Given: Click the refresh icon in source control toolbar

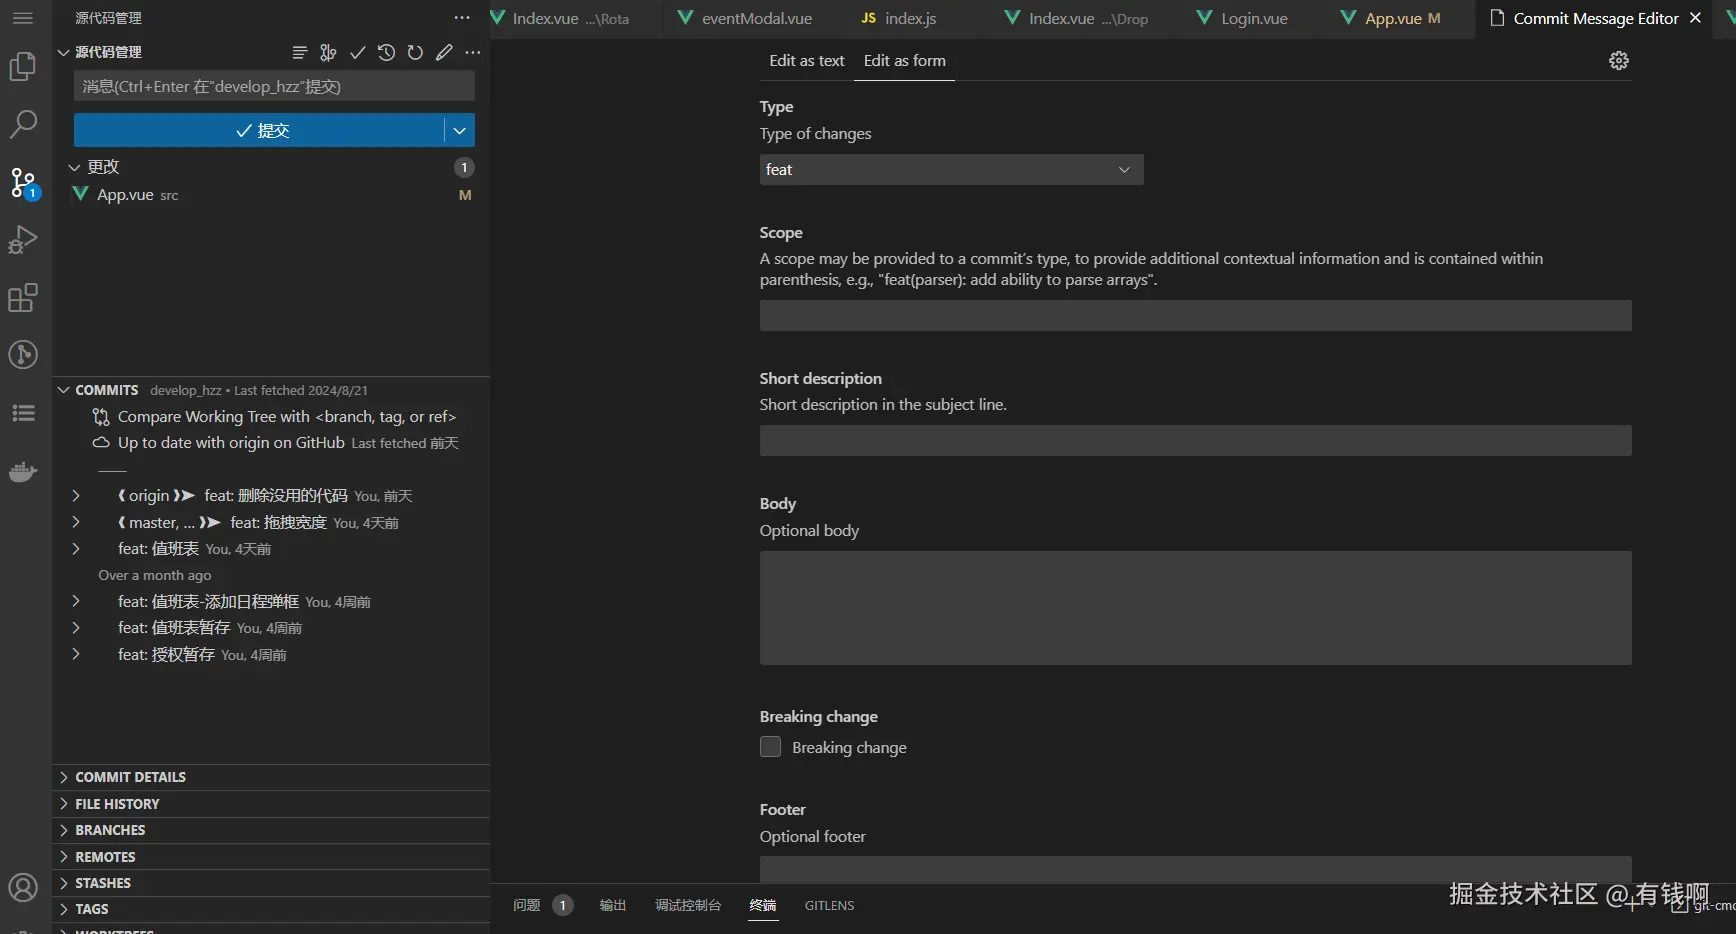Looking at the screenshot, I should [x=415, y=52].
